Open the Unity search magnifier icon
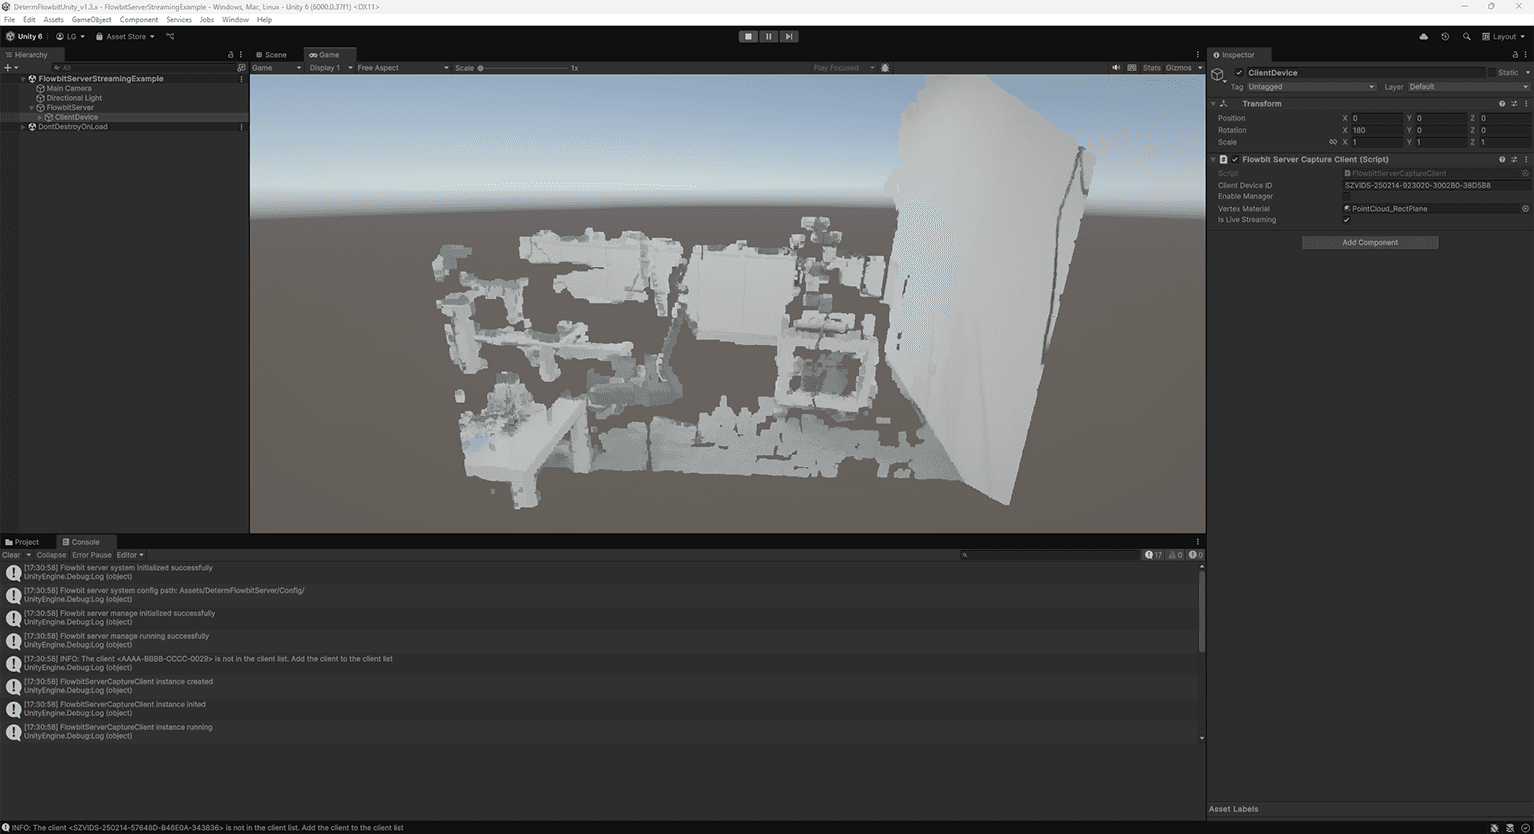1534x834 pixels. coord(1467,36)
